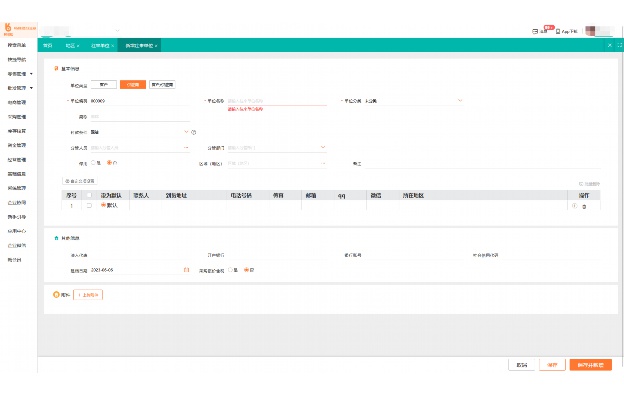Screen dimensions: 624x395
Task: Click the 到货地址 column header
Action: pyautogui.click(x=176, y=195)
